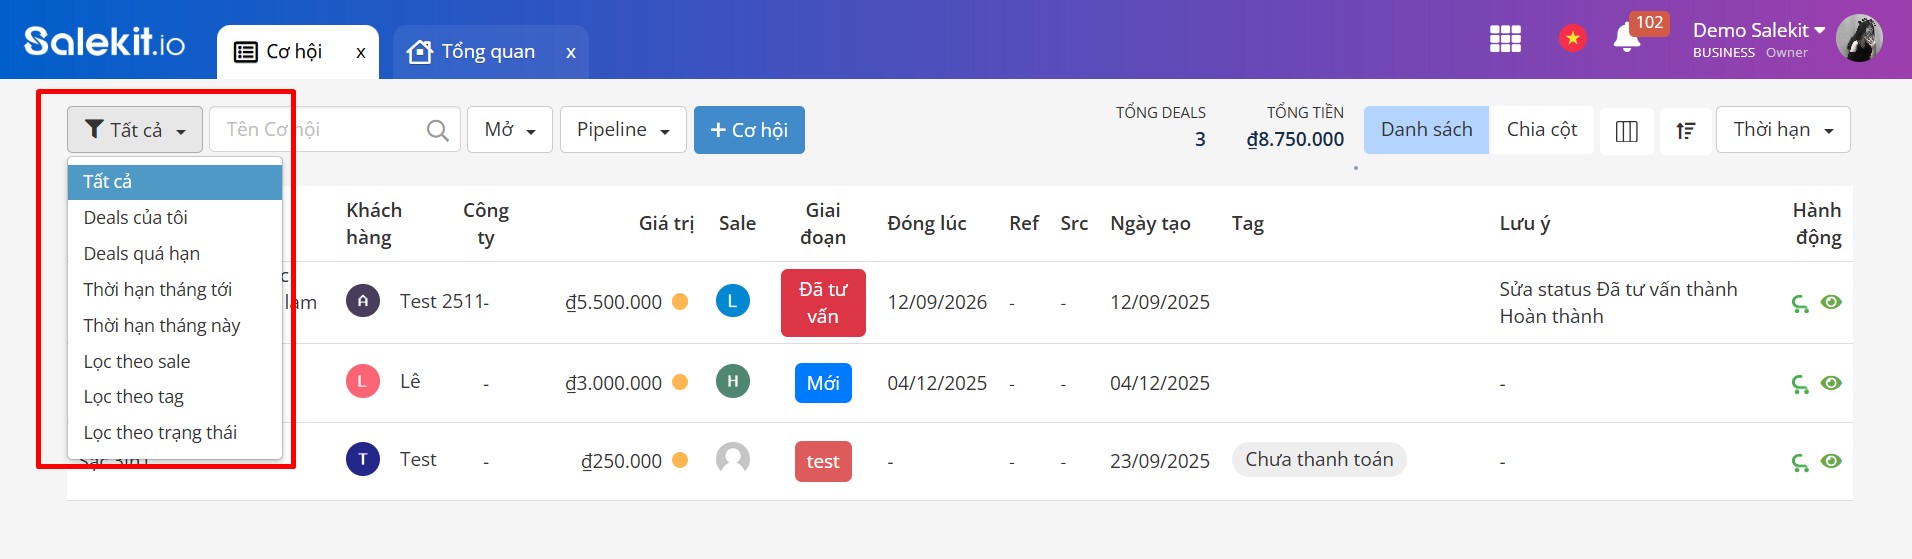This screenshot has height=559, width=1912.
Task: Switch to Chia cột view
Action: 1541,130
